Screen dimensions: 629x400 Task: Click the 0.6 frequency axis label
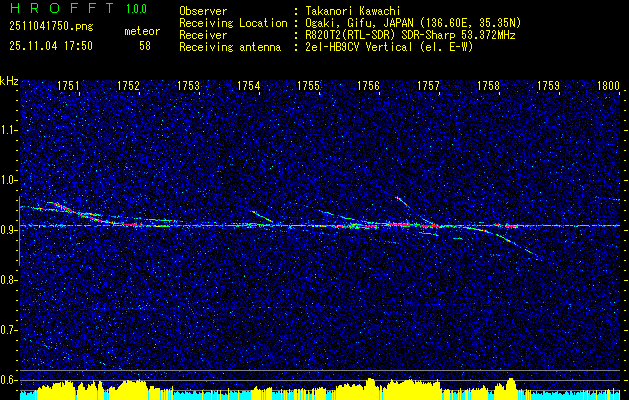9,379
